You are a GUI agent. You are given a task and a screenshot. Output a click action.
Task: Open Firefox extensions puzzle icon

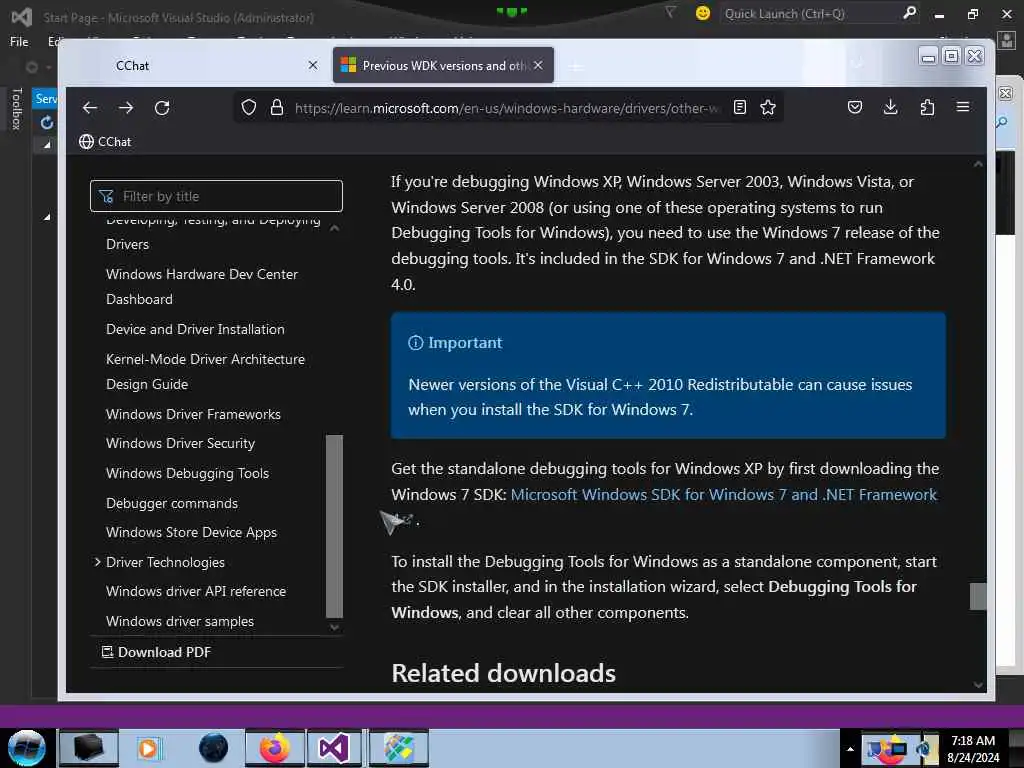click(927, 107)
